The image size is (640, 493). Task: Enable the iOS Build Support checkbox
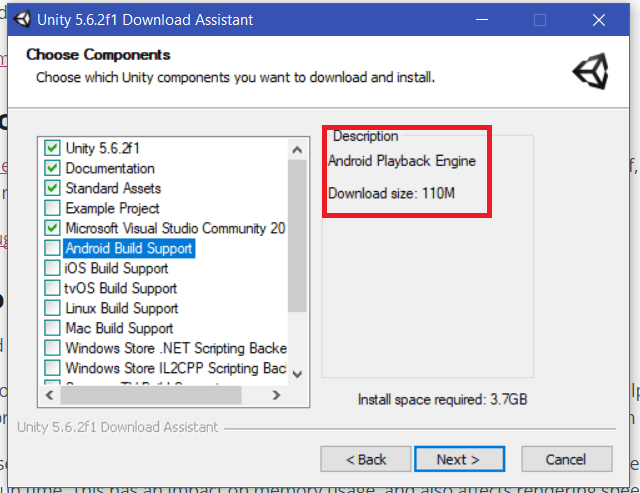point(52,268)
